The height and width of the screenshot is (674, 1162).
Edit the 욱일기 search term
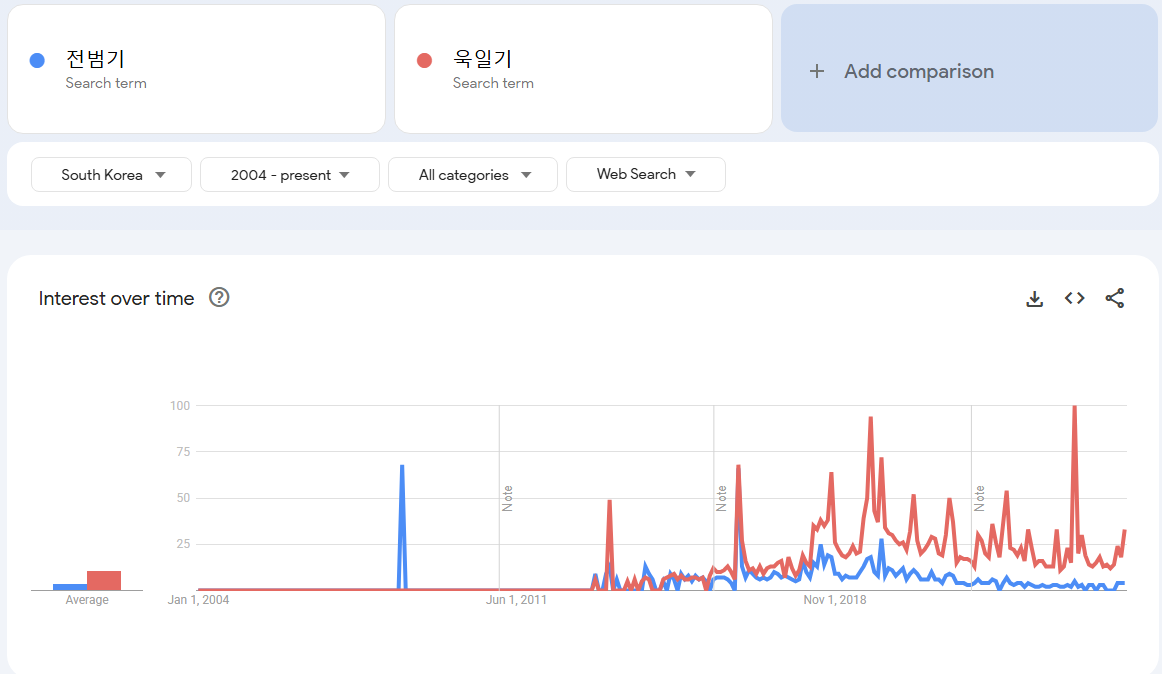point(483,59)
